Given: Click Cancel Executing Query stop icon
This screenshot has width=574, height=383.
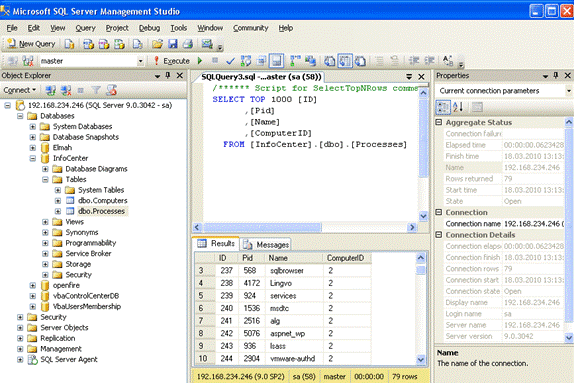Looking at the screenshot, I should tap(215, 61).
